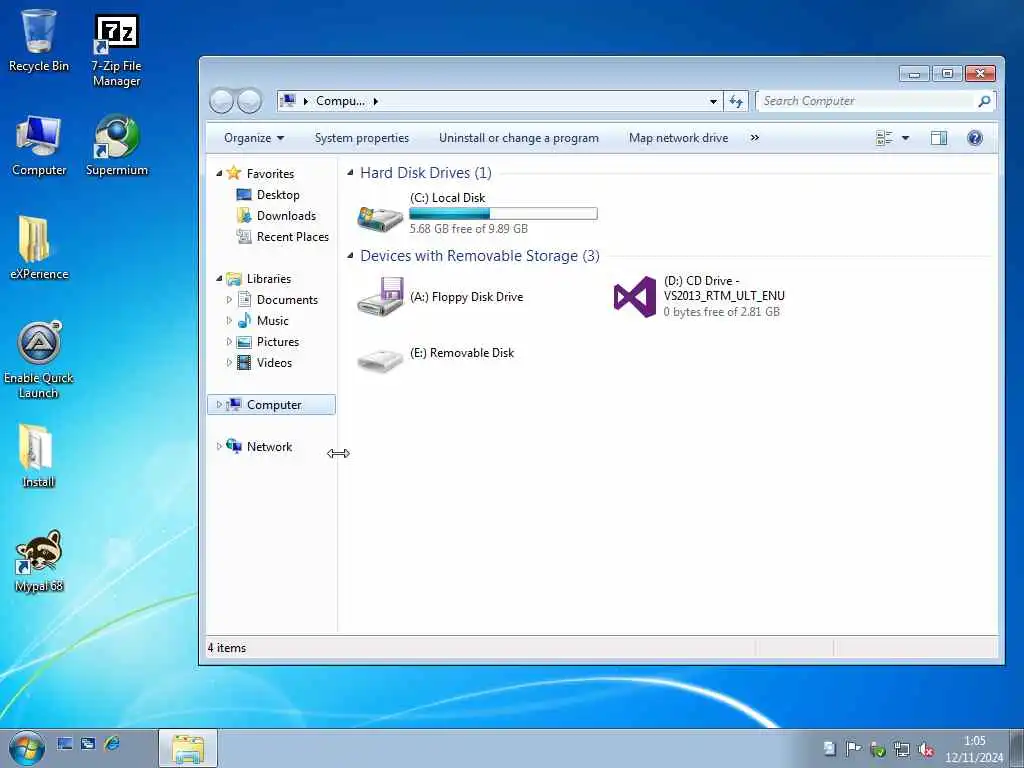The width and height of the screenshot is (1024, 768).
Task: Click the 4 items status bar text
Action: click(x=227, y=648)
